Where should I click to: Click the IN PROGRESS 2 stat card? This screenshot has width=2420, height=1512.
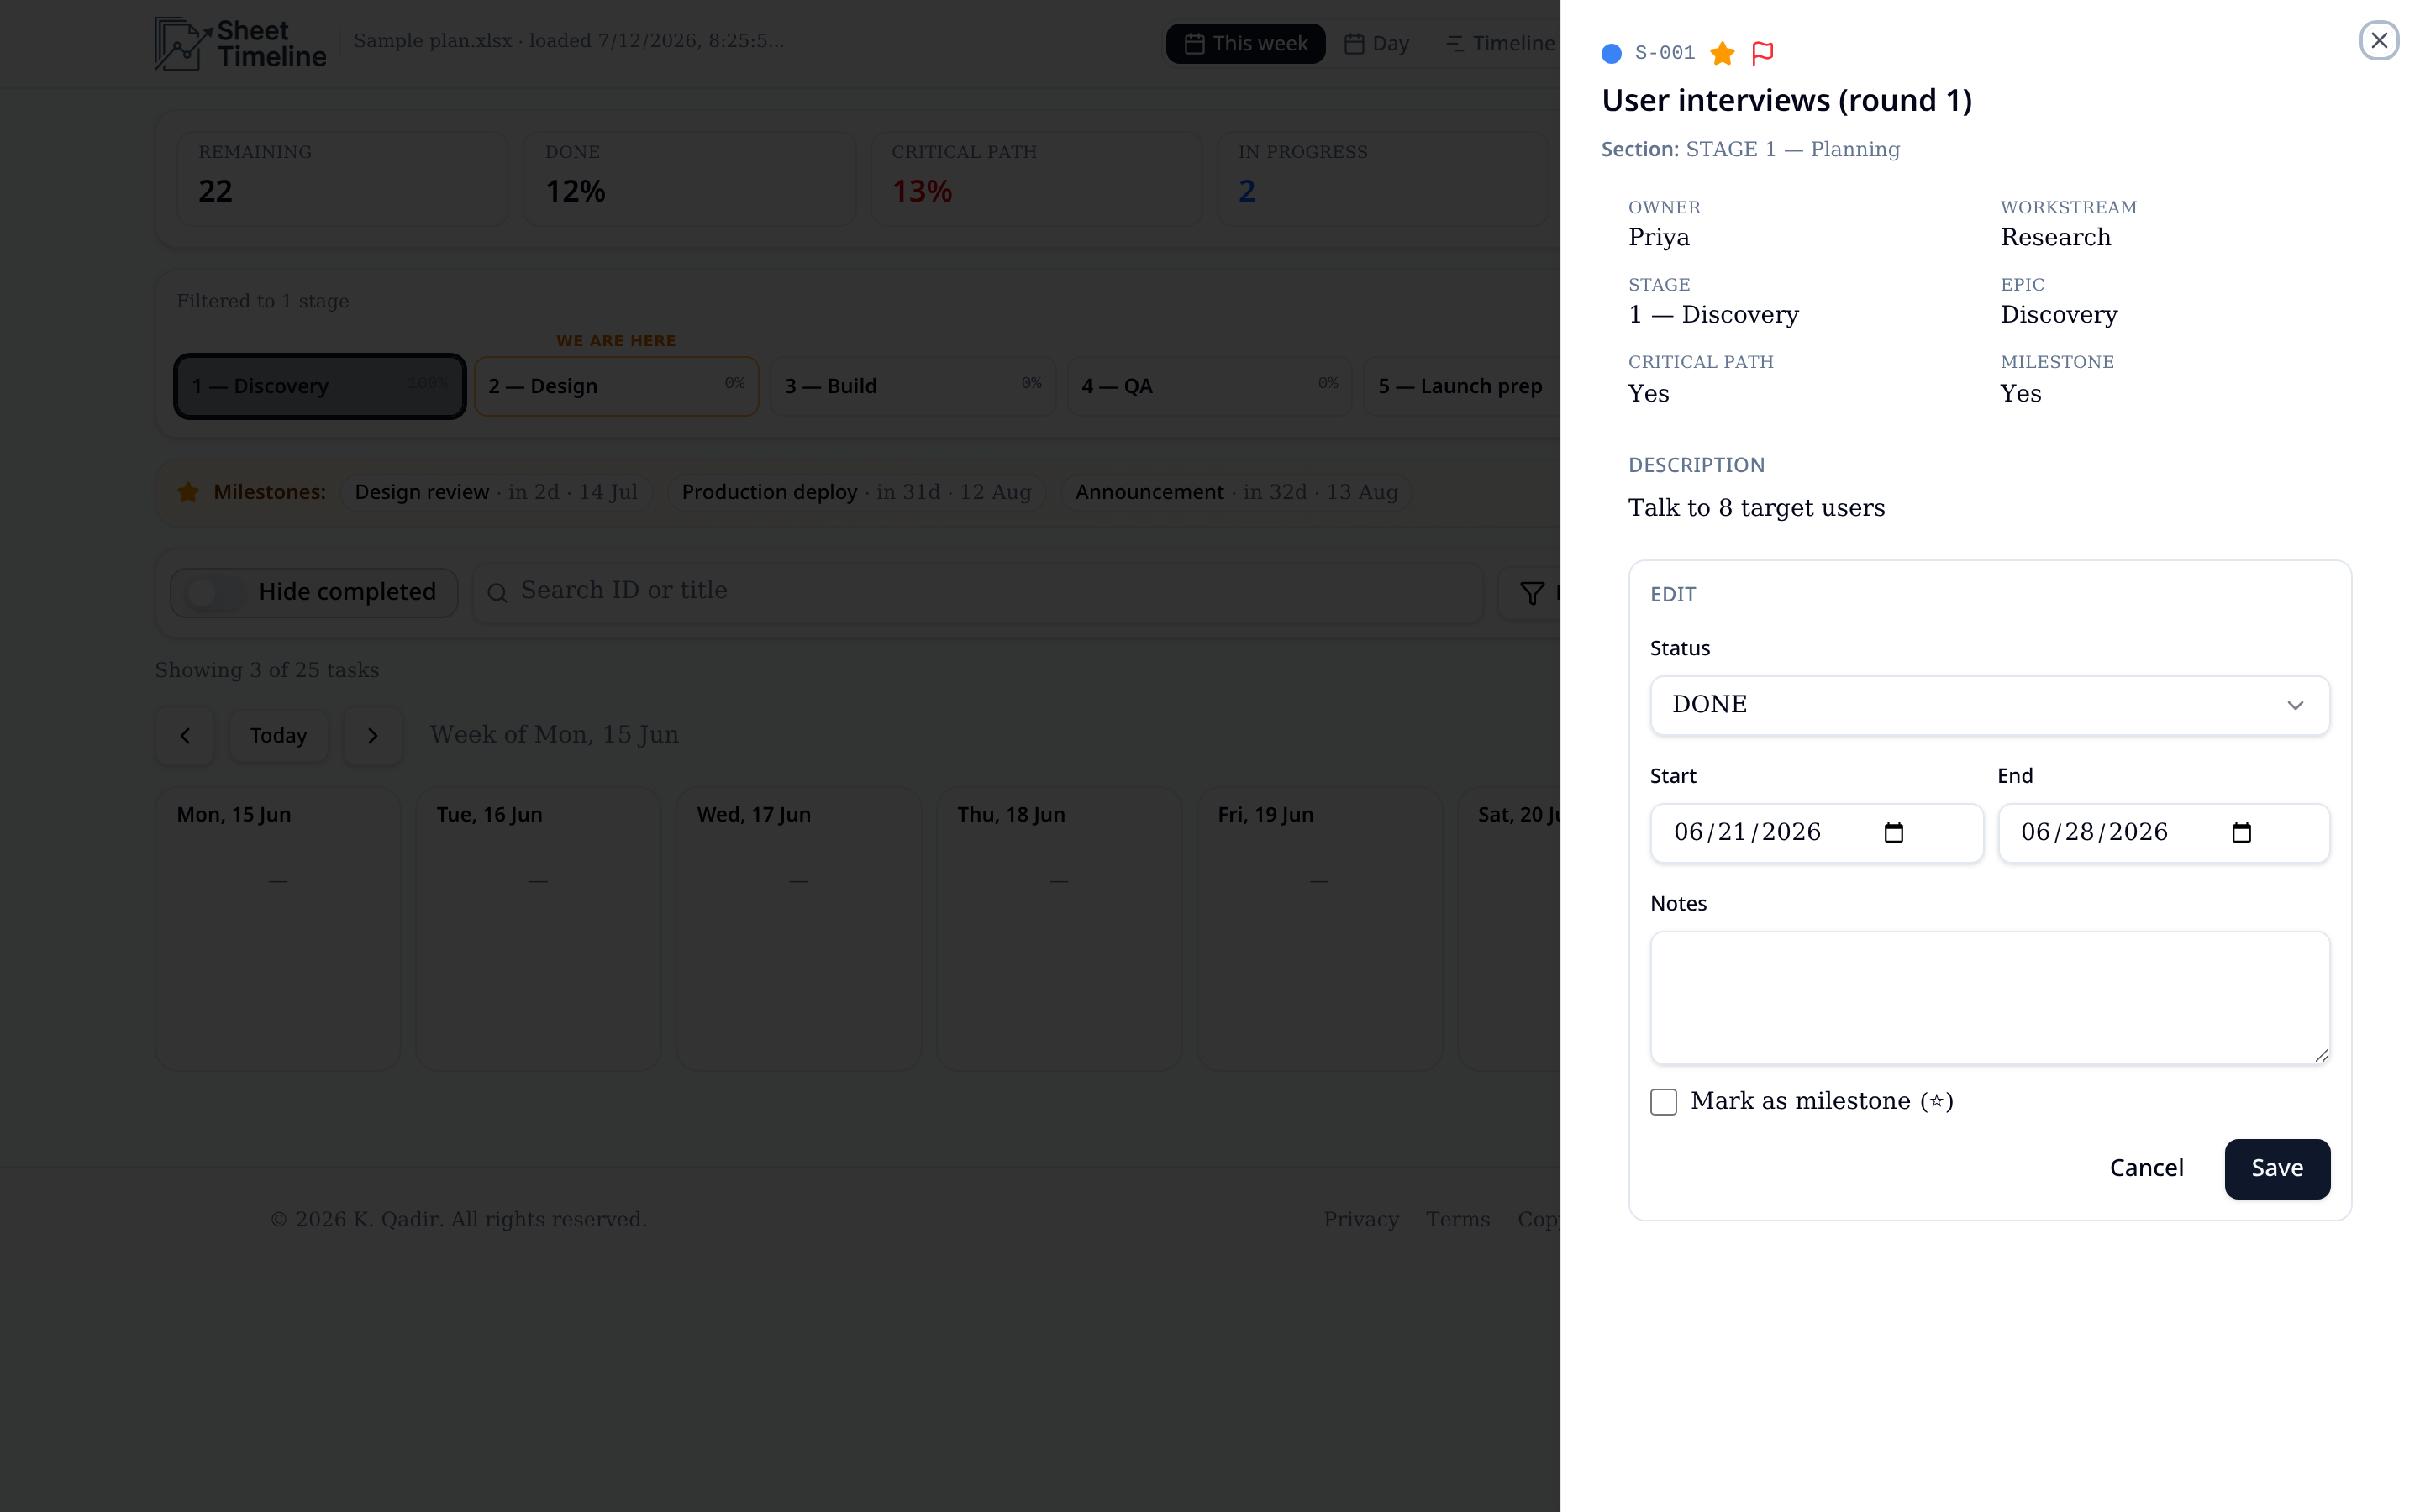(x=1383, y=178)
